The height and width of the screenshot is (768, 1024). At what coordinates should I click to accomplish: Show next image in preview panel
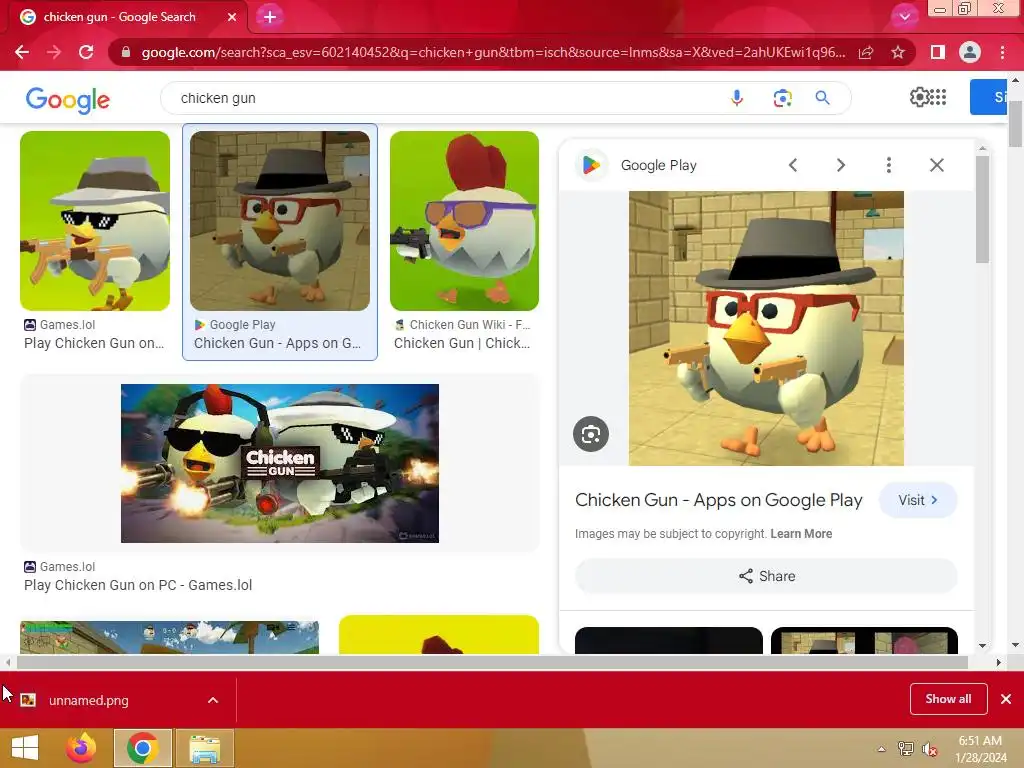click(841, 165)
